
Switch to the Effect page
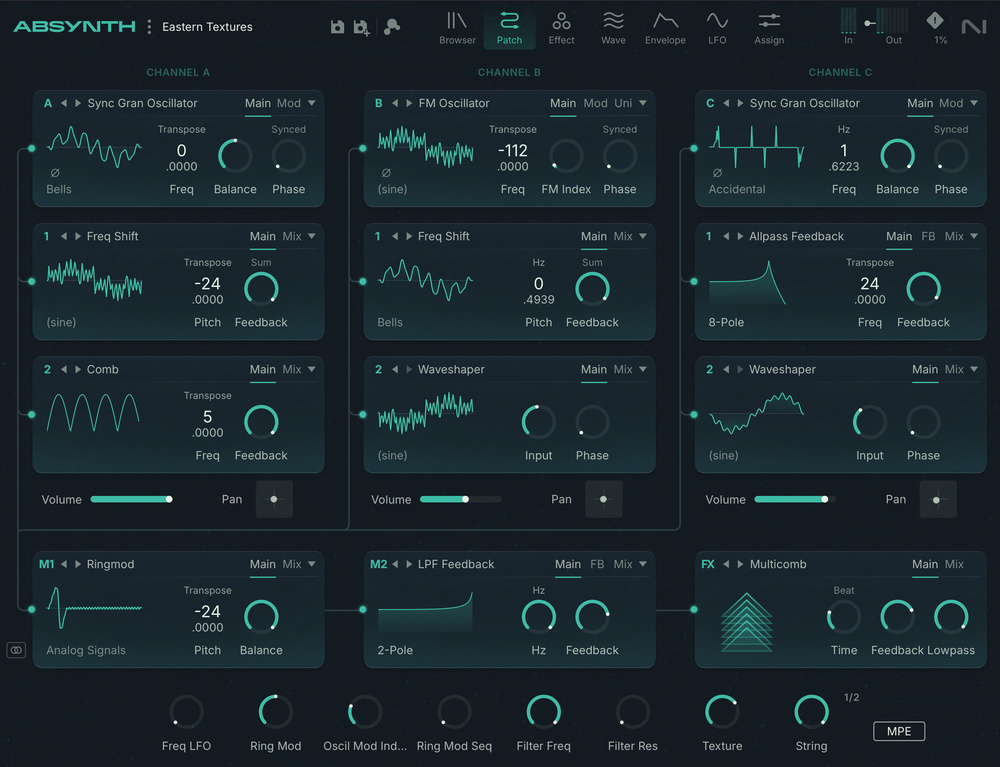coord(561,29)
